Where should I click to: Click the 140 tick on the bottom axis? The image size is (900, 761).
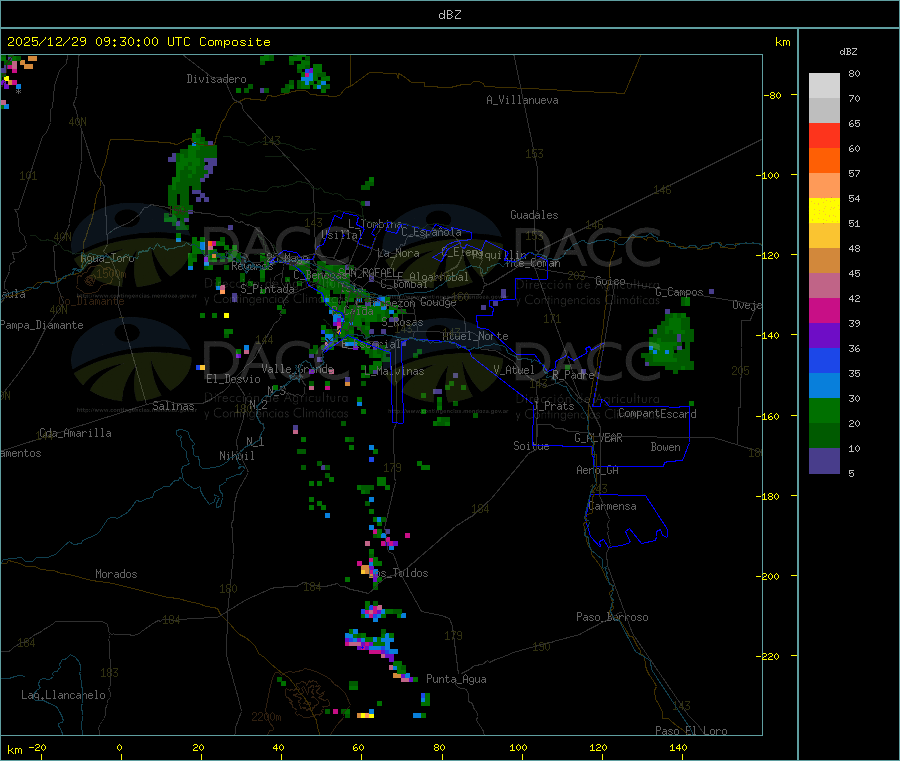click(678, 747)
